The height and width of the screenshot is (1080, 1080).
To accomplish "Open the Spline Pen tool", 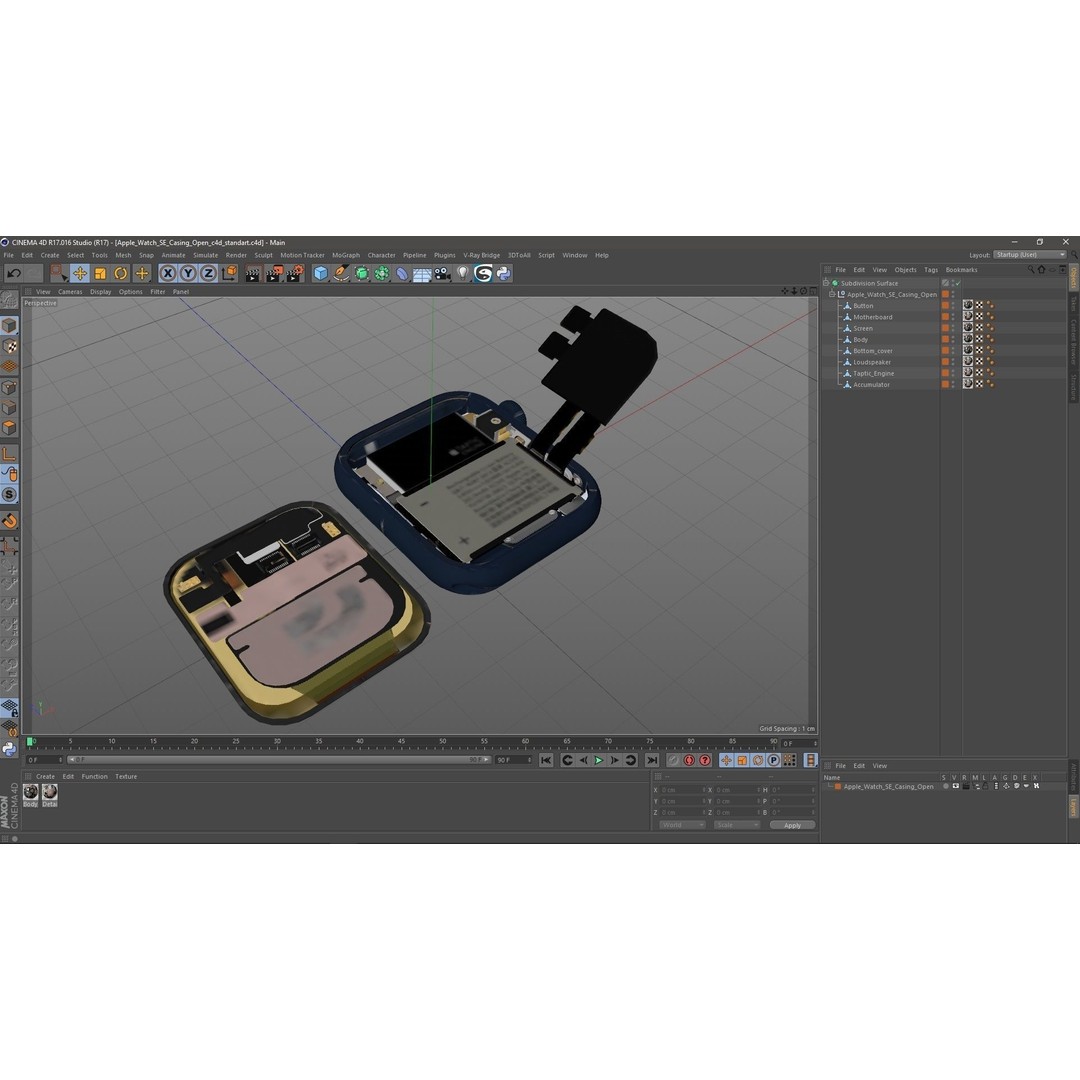I will pyautogui.click(x=341, y=273).
